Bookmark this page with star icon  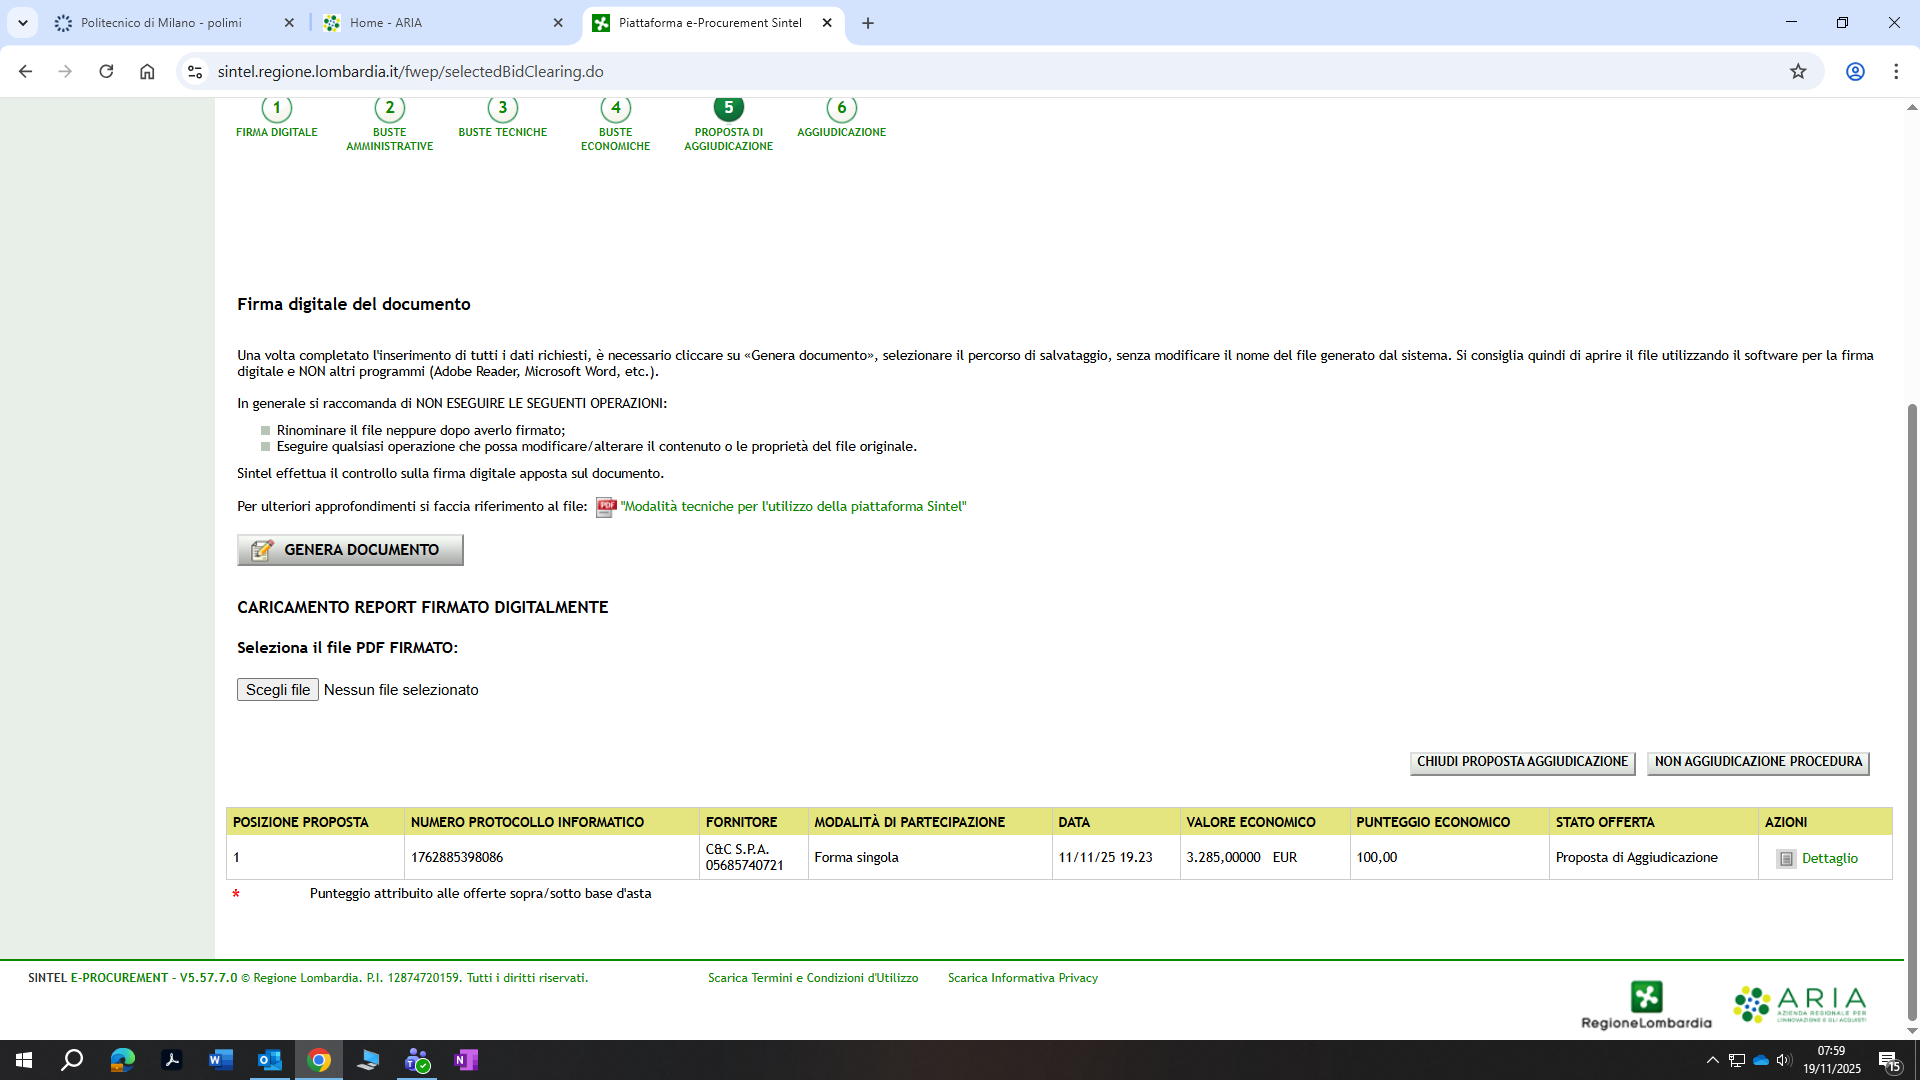1798,71
